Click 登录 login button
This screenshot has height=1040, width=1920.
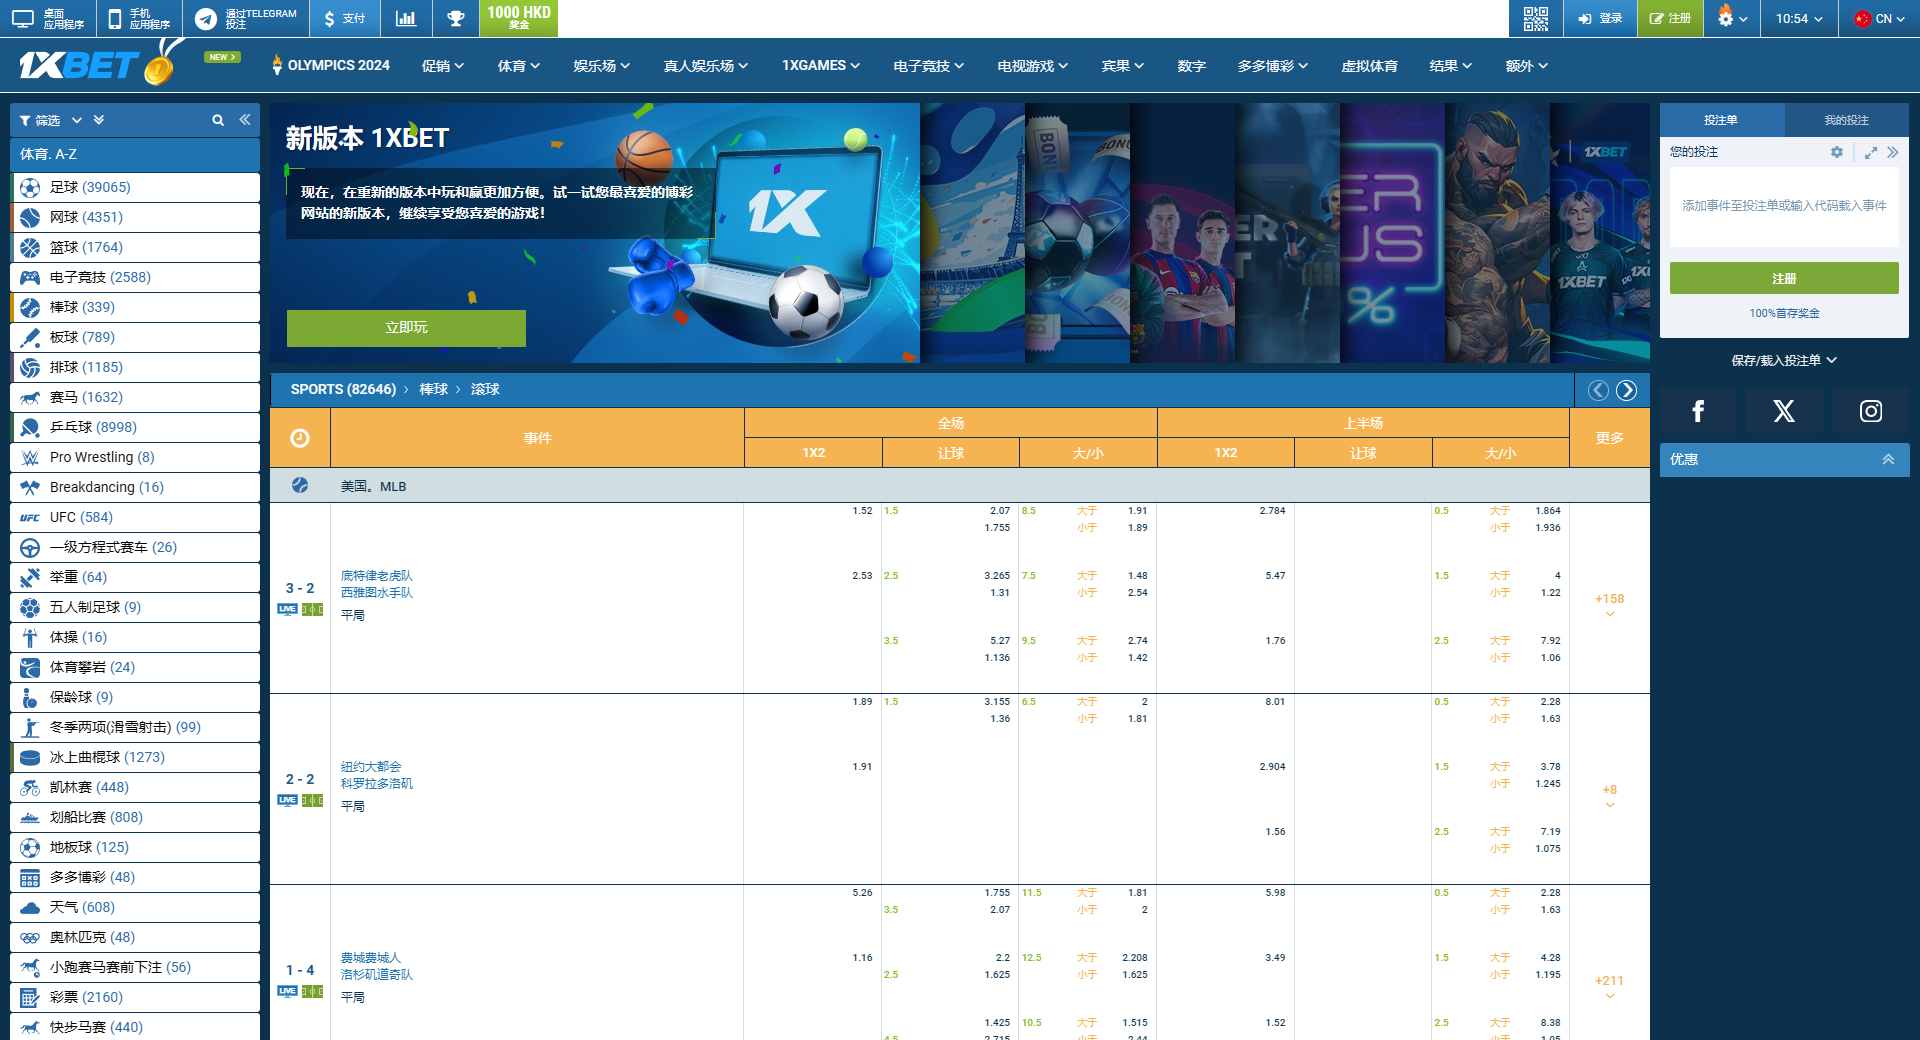click(1600, 18)
